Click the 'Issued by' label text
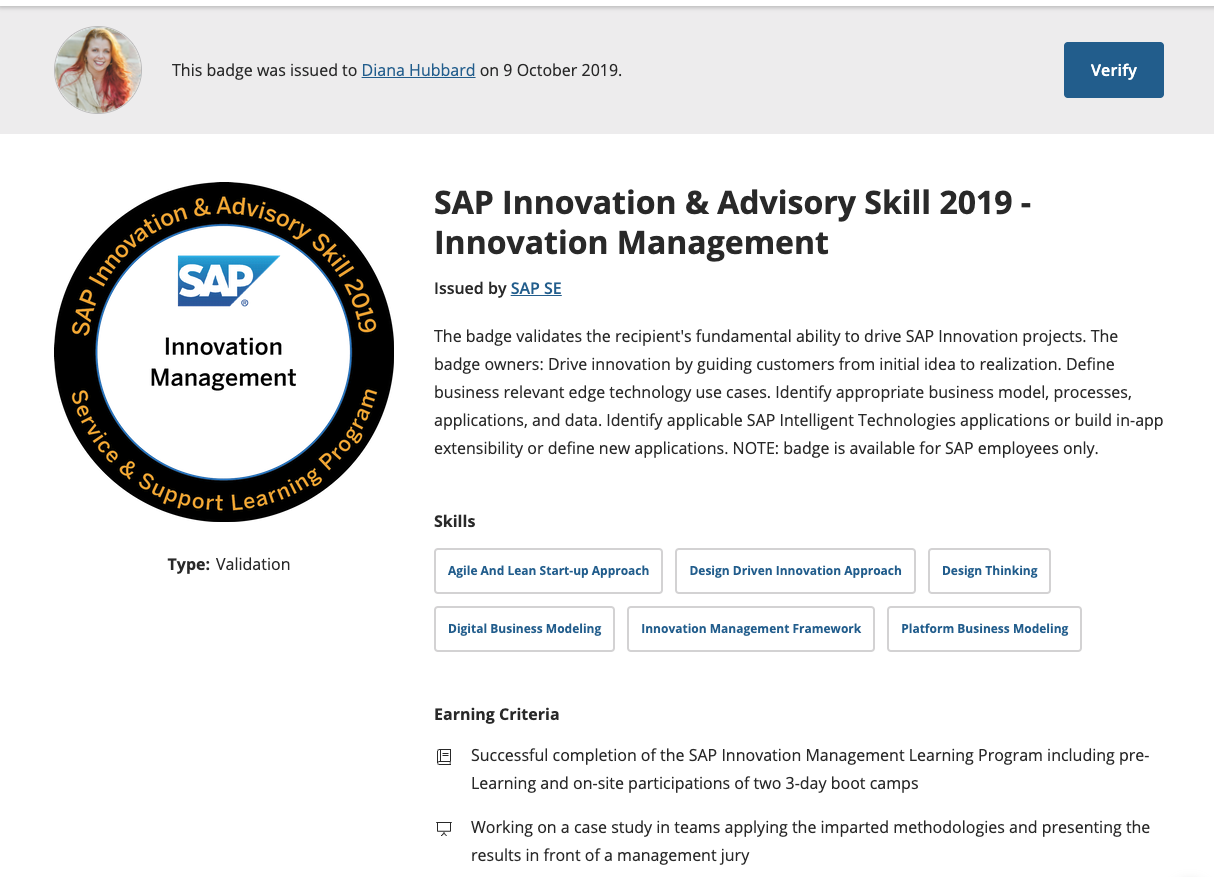Image resolution: width=1214 pixels, height=877 pixels. point(470,288)
